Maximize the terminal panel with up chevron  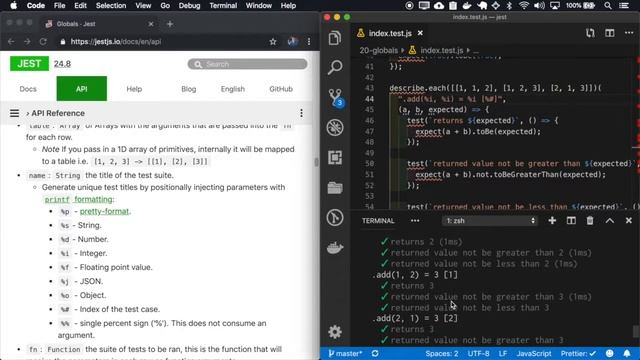(609, 220)
